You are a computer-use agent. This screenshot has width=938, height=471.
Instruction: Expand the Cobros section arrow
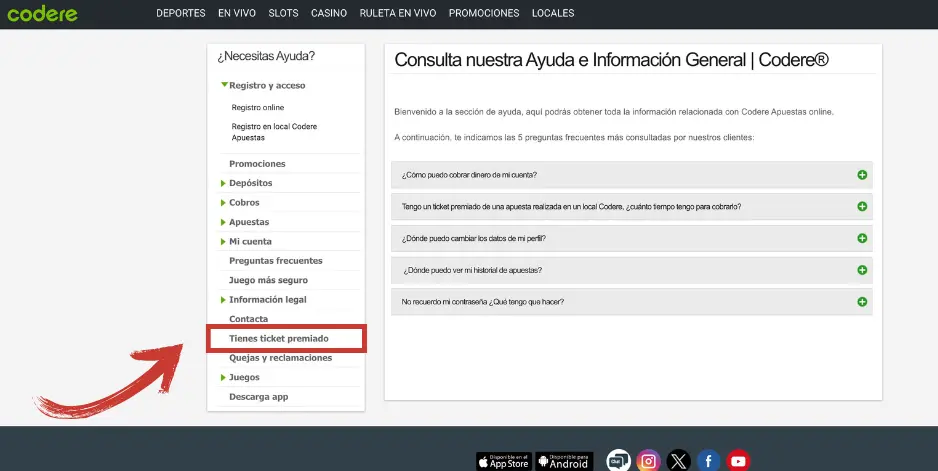click(x=223, y=203)
